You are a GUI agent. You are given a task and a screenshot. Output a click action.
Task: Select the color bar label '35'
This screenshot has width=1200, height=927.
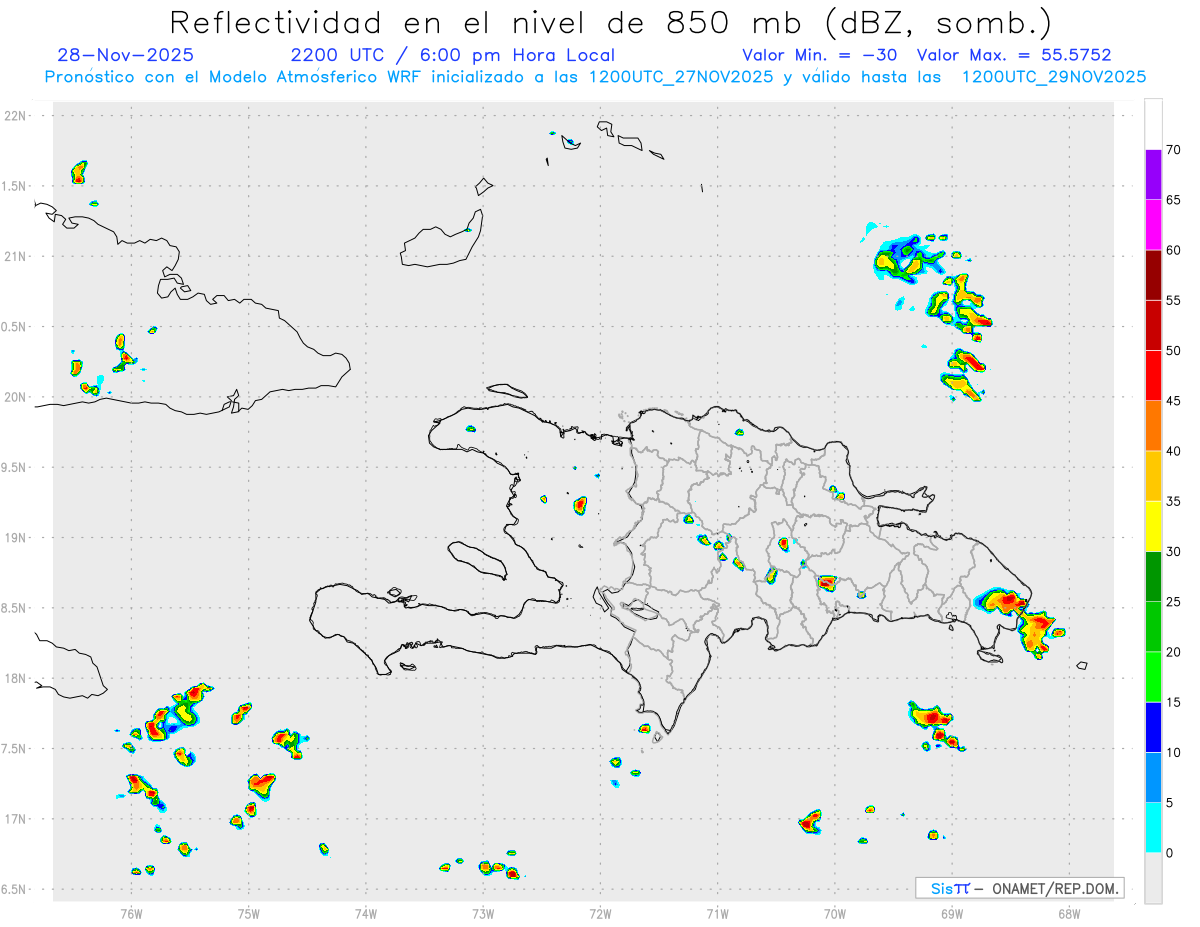click(1174, 501)
